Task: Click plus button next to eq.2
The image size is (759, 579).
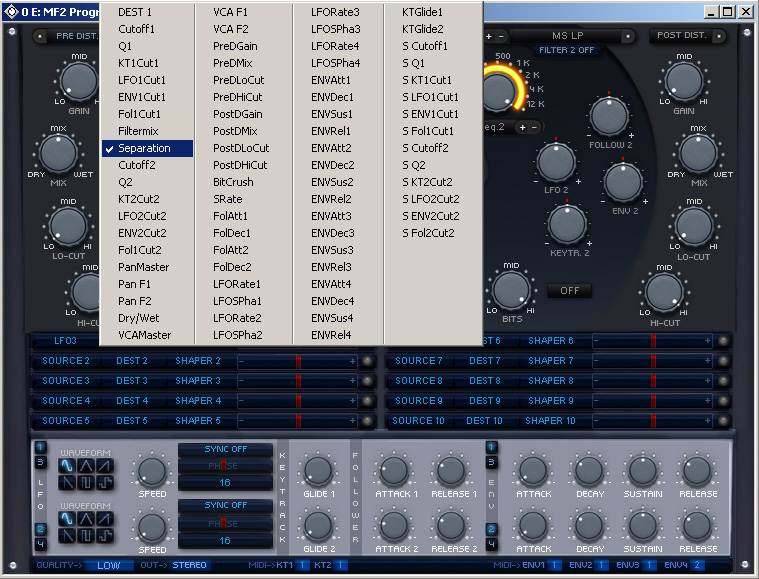Action: 522,127
